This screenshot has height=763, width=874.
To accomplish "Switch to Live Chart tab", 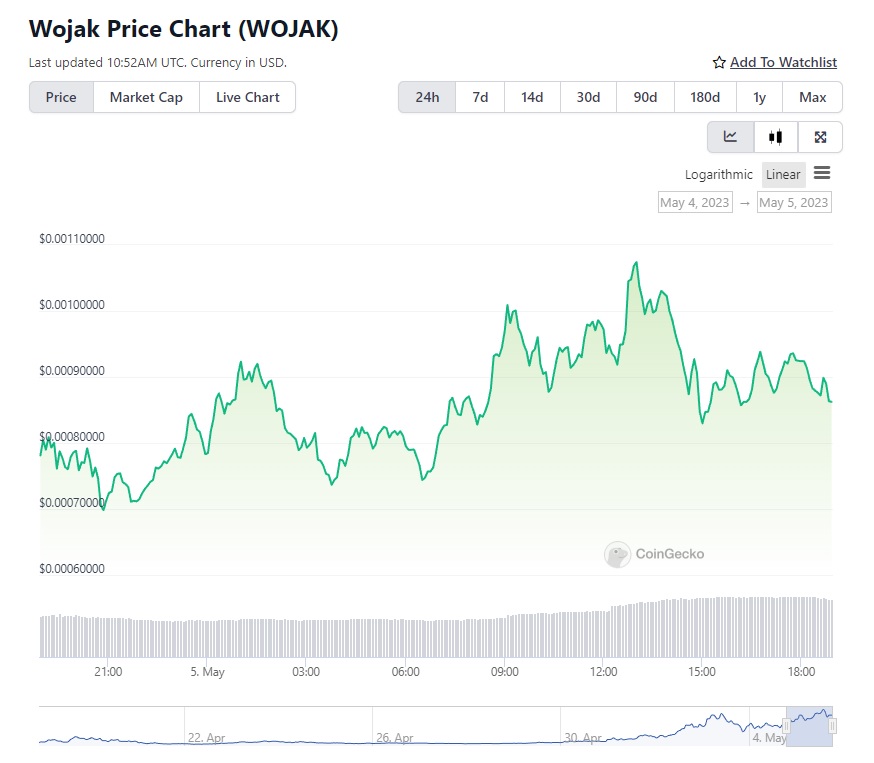I will [248, 97].
